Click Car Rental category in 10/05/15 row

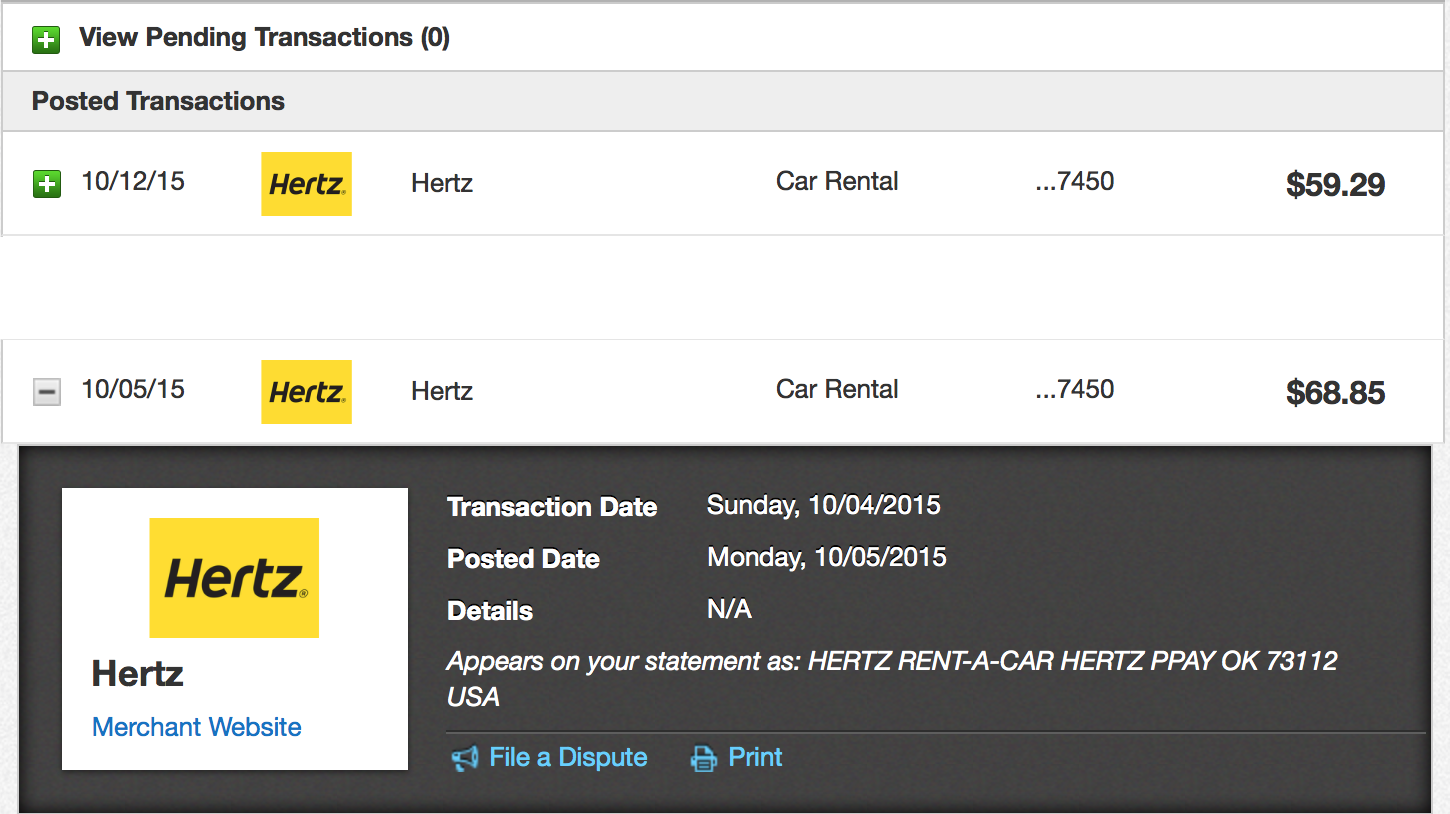(837, 389)
